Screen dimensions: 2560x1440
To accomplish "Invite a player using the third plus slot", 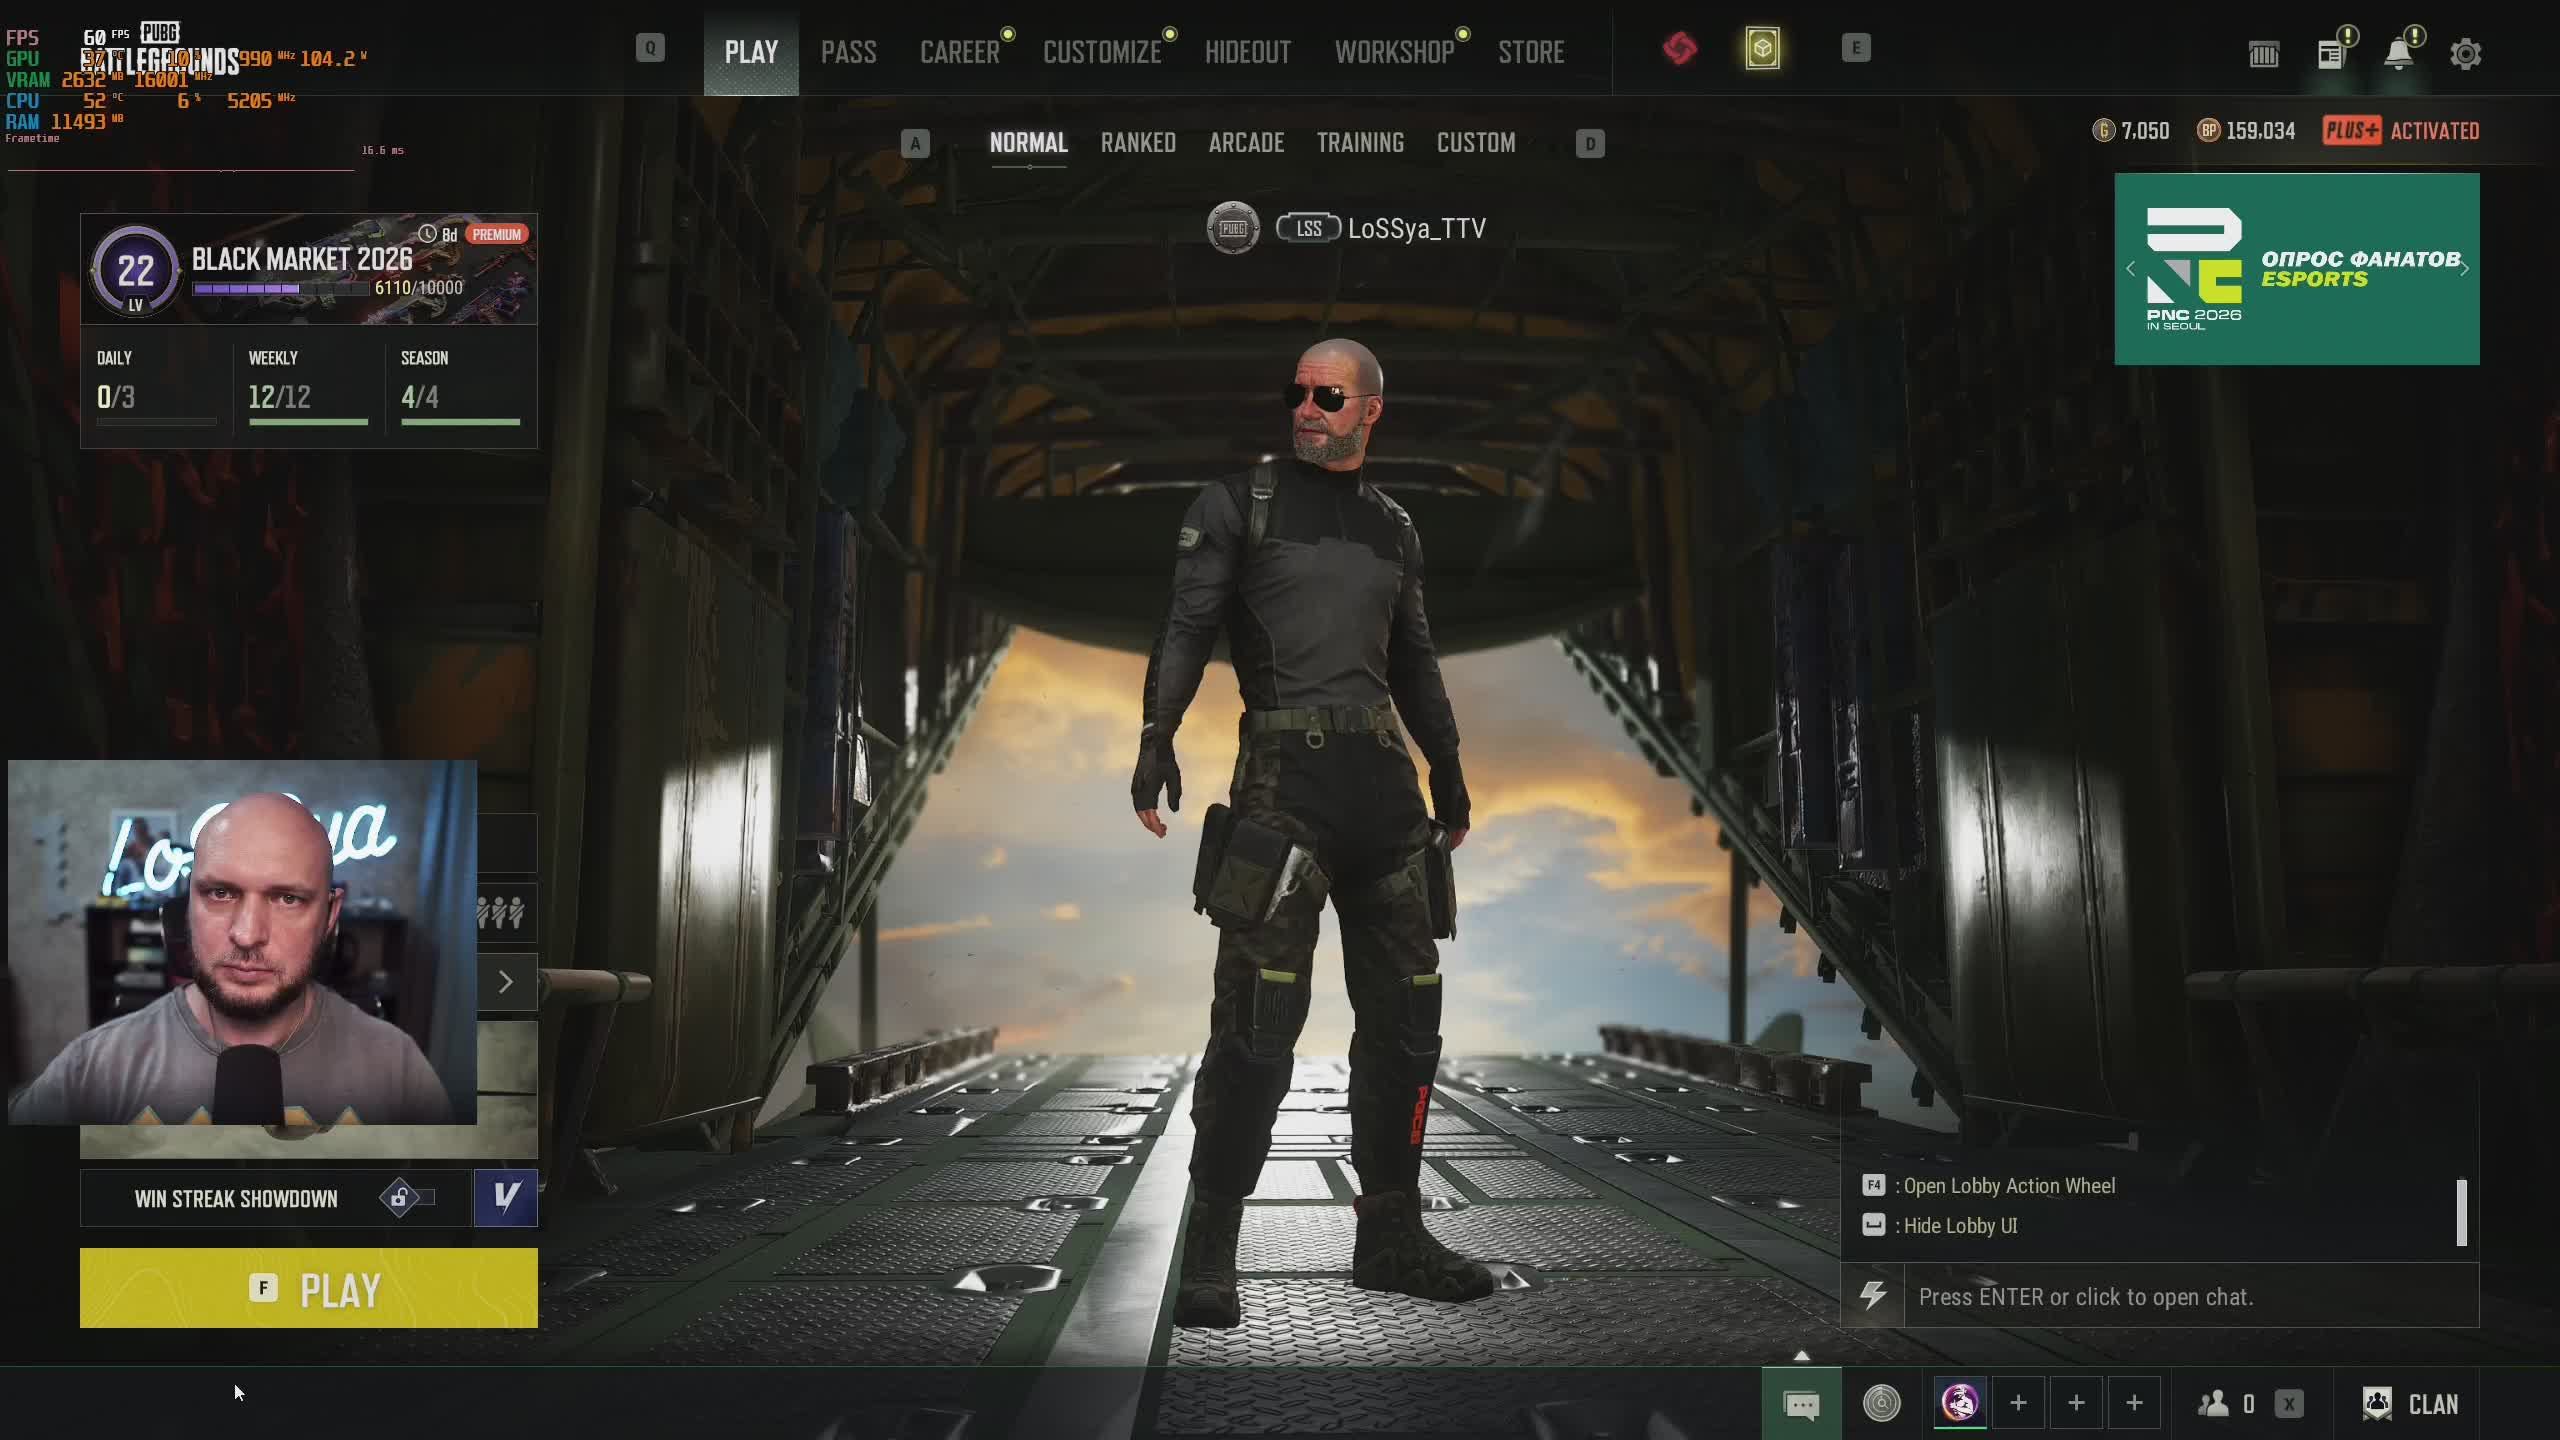I will (x=2134, y=1404).
